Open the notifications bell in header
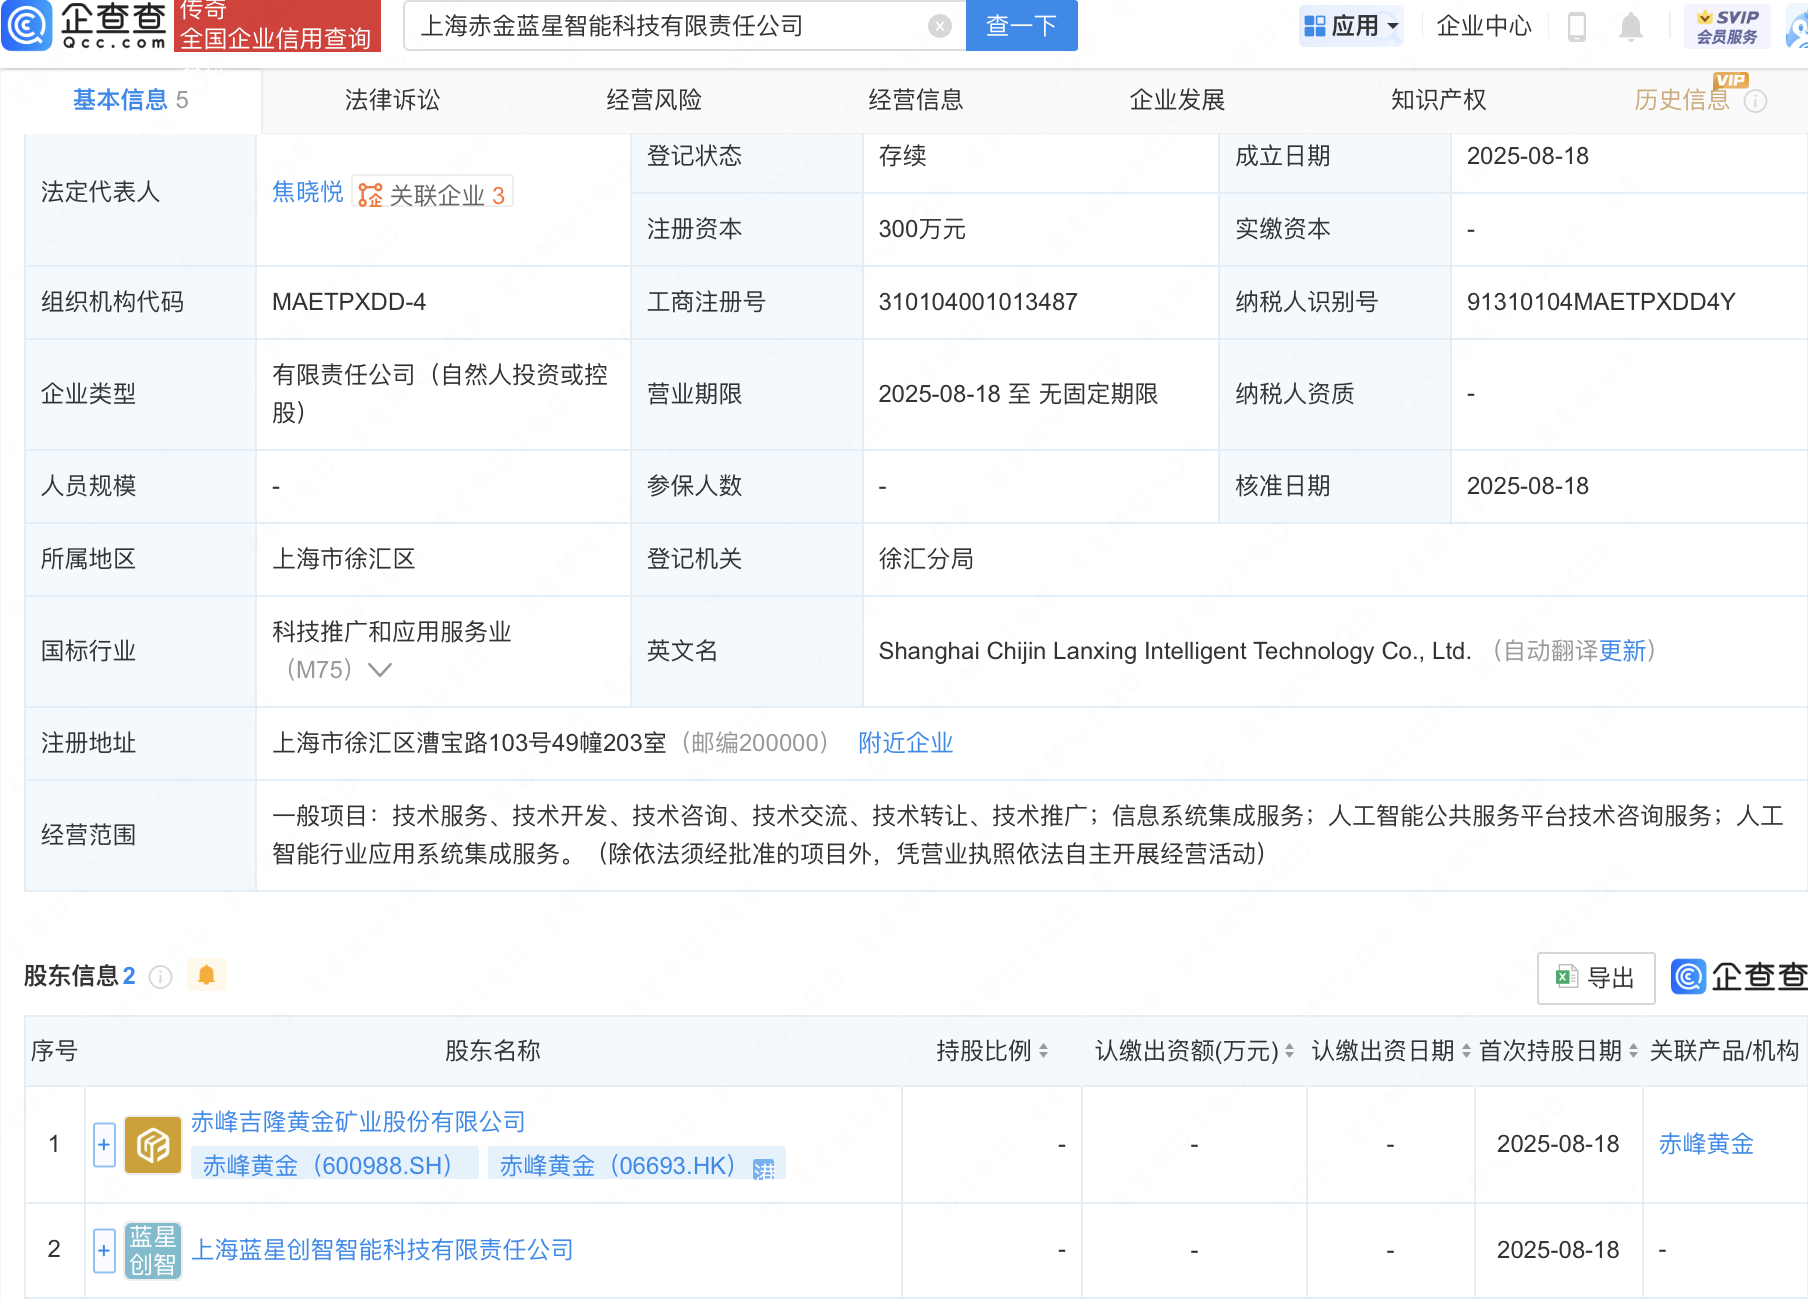Image resolution: width=1808 pixels, height=1300 pixels. pyautogui.click(x=1631, y=26)
